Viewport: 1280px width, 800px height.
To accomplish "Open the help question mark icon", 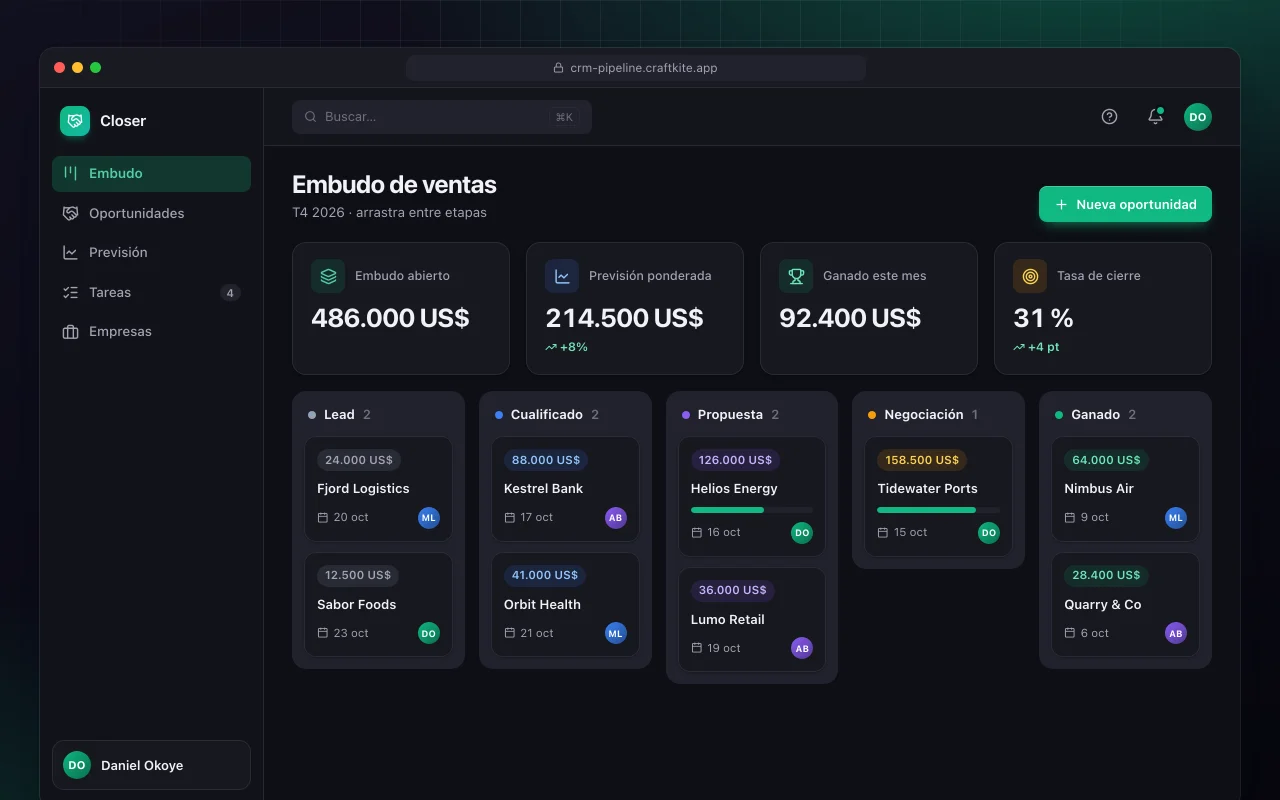I will [1109, 116].
